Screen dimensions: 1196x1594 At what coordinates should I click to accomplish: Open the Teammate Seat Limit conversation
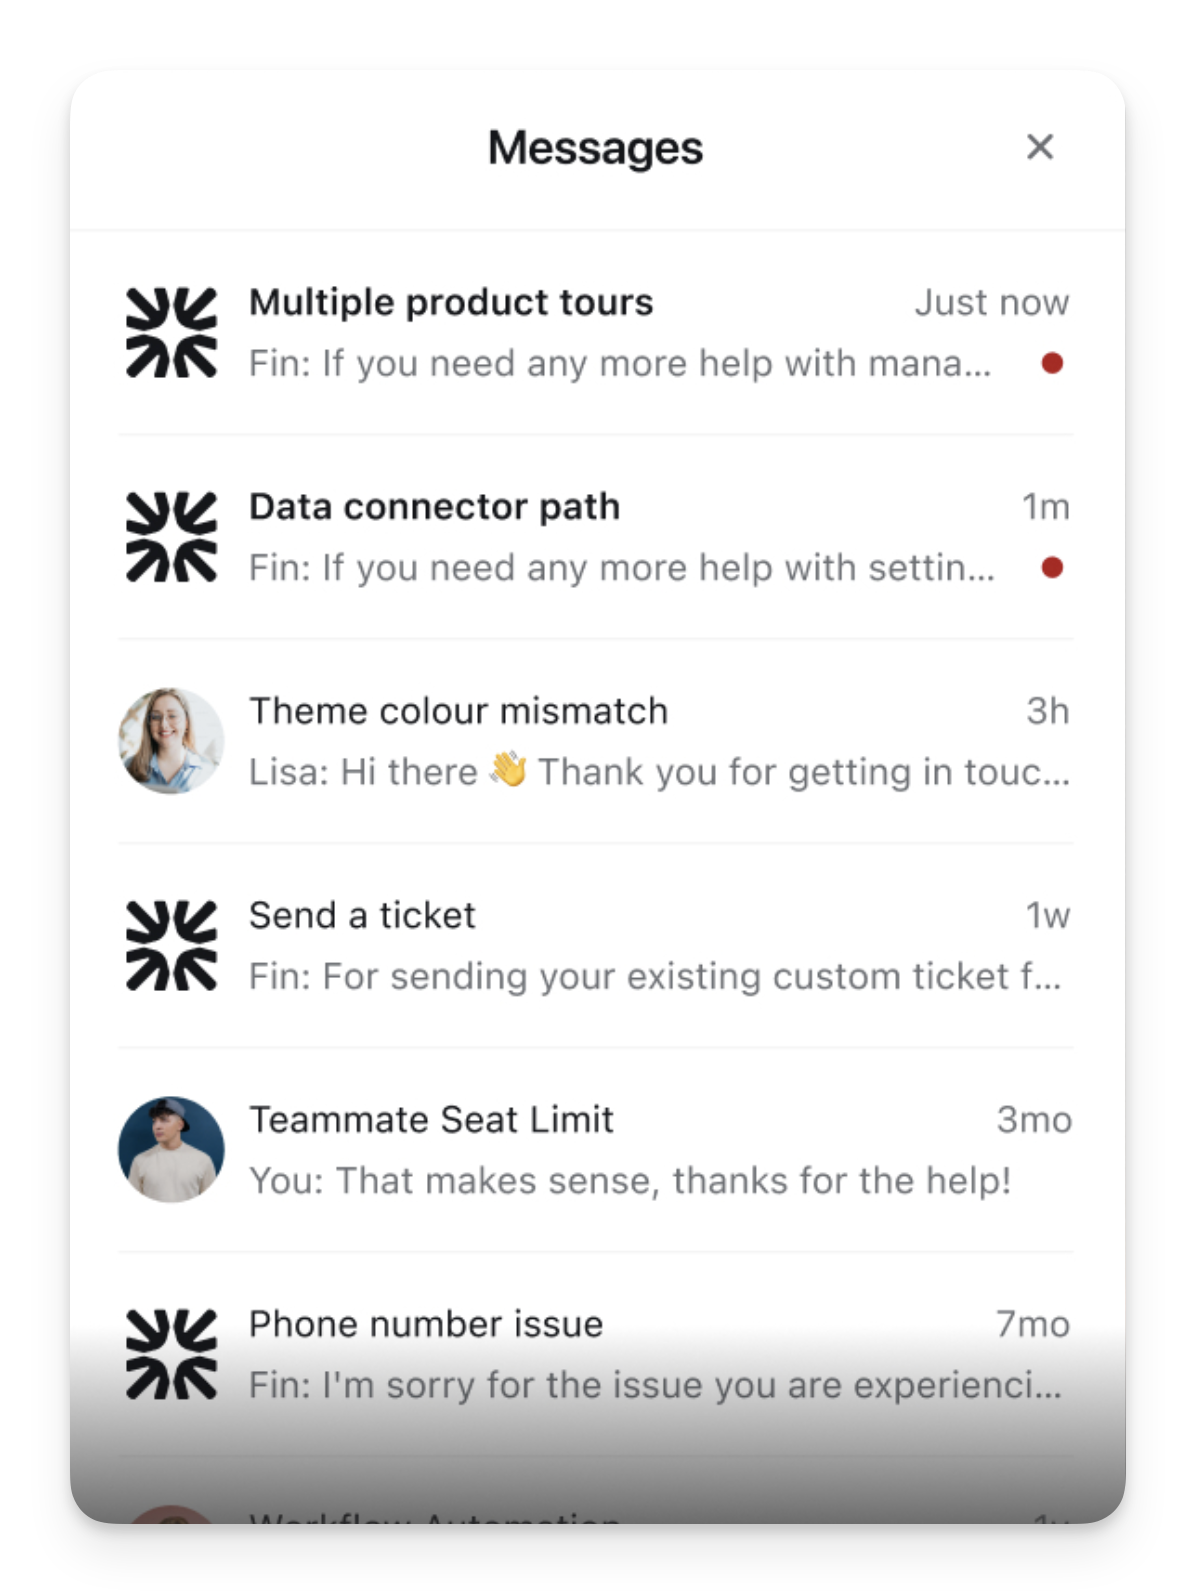coord(431,1120)
